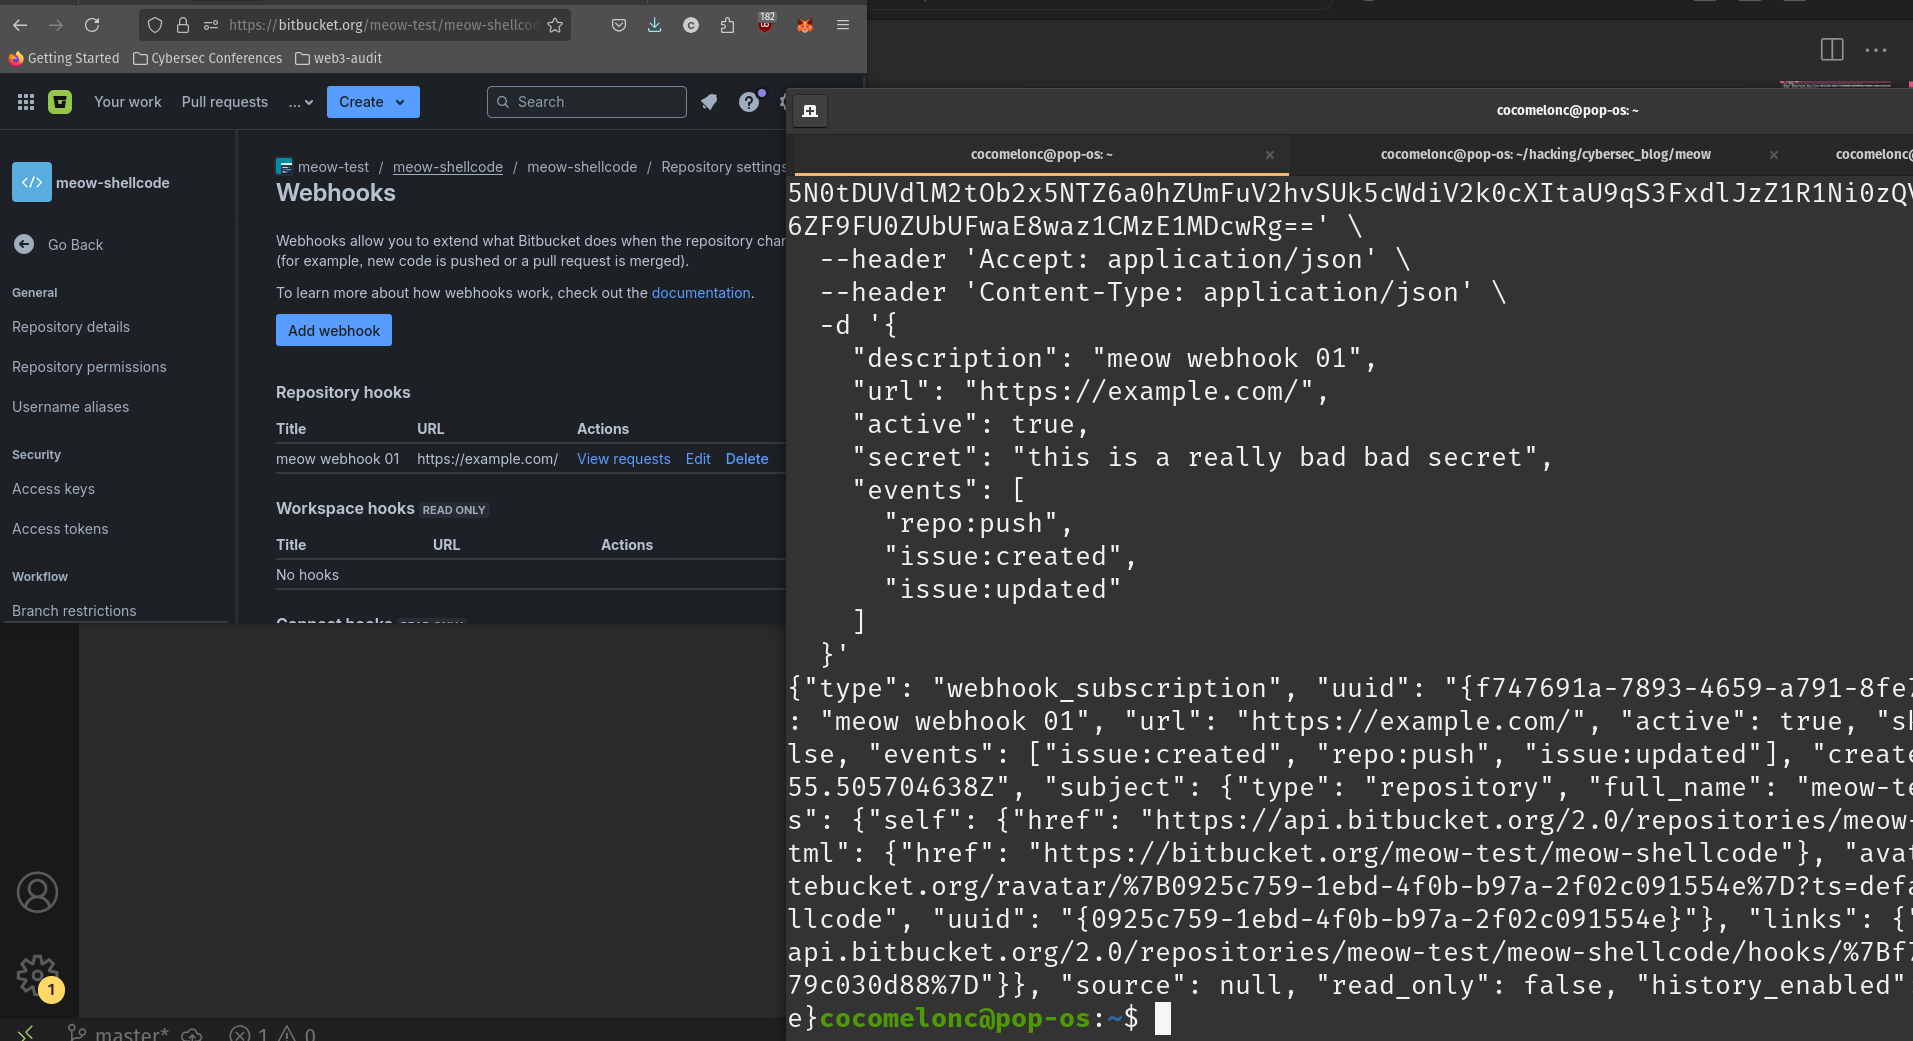Image resolution: width=1913 pixels, height=1041 pixels.
Task: Open new terminal tab icon
Action: pos(810,111)
